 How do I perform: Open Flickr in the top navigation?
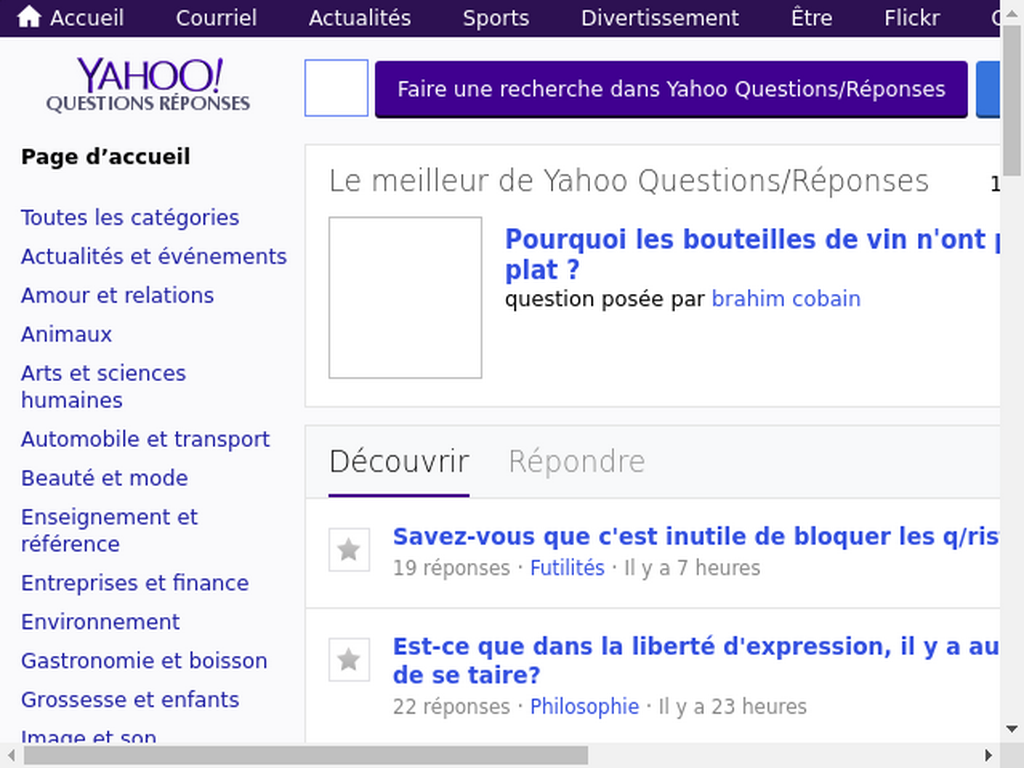pos(912,18)
